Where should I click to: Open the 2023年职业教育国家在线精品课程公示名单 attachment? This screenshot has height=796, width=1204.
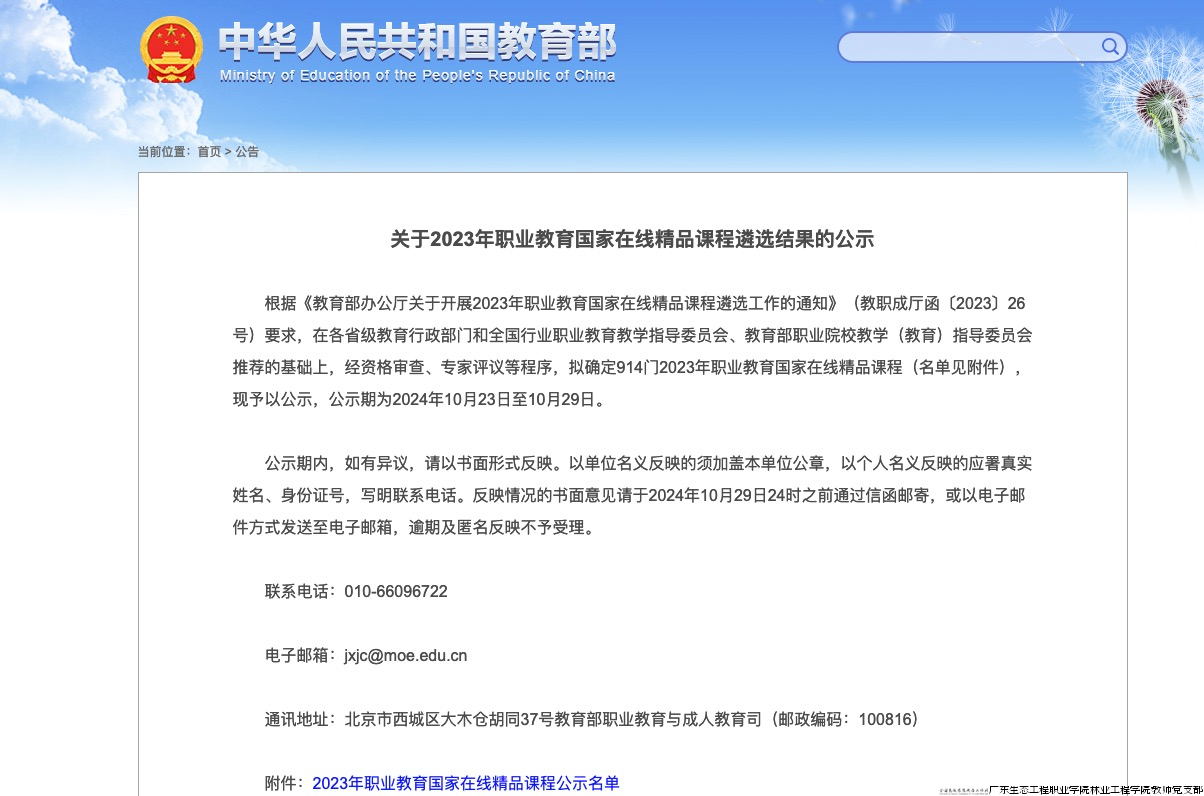[466, 783]
